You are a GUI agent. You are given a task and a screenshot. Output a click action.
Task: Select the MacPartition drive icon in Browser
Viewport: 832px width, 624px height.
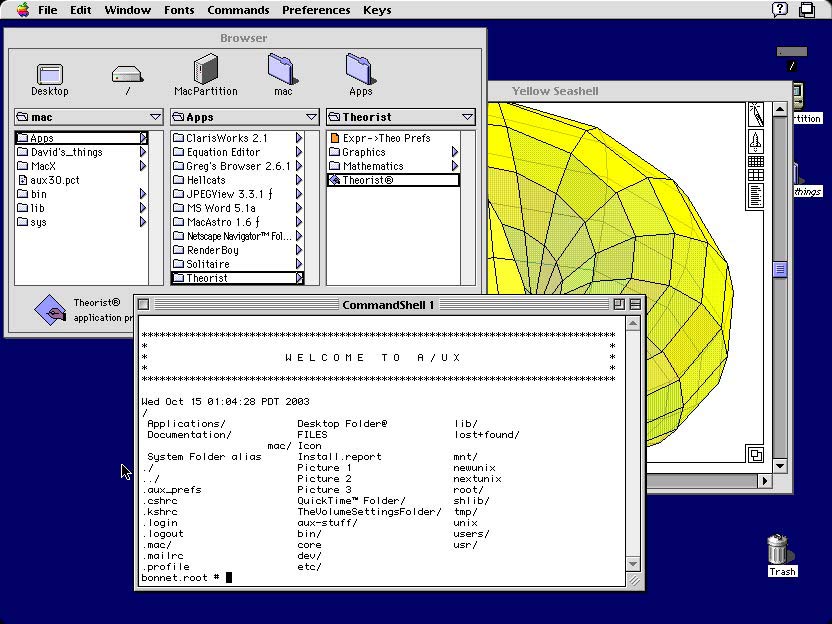point(206,69)
